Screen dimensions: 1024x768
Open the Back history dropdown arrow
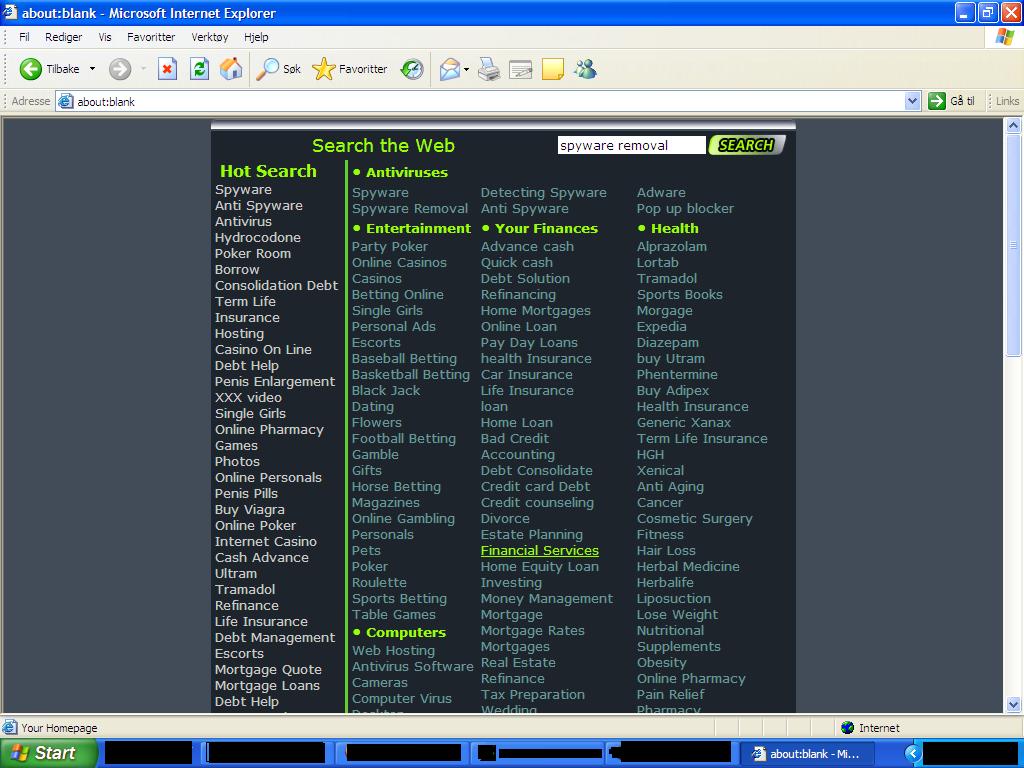click(92, 69)
